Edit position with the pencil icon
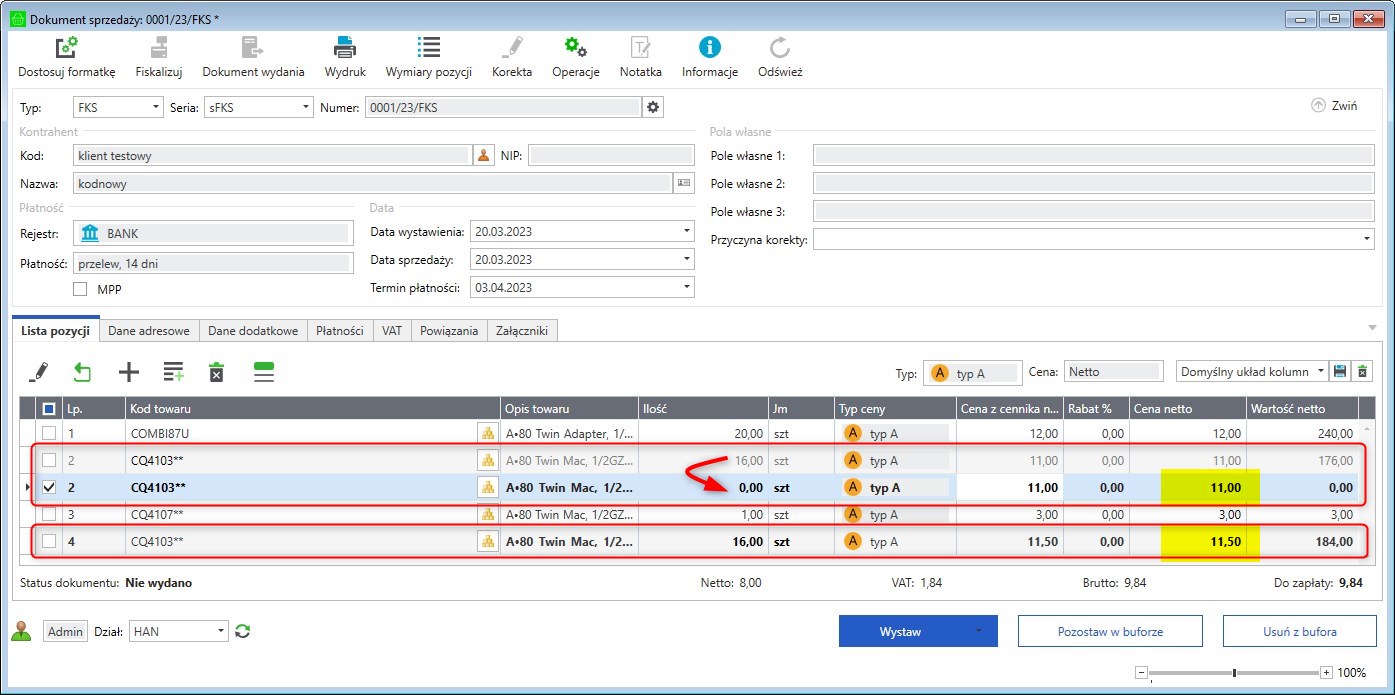The image size is (1395, 695). click(39, 372)
